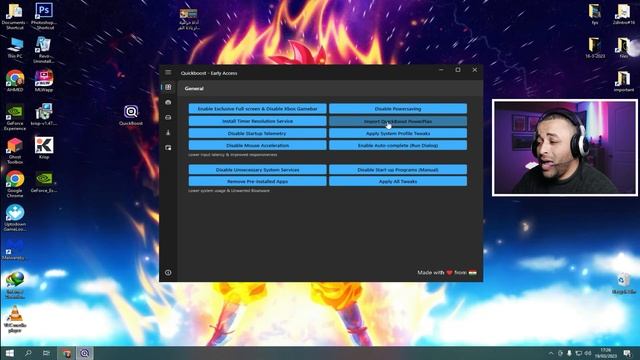Select the Internet Download Manager desktop icon

pos(15,285)
